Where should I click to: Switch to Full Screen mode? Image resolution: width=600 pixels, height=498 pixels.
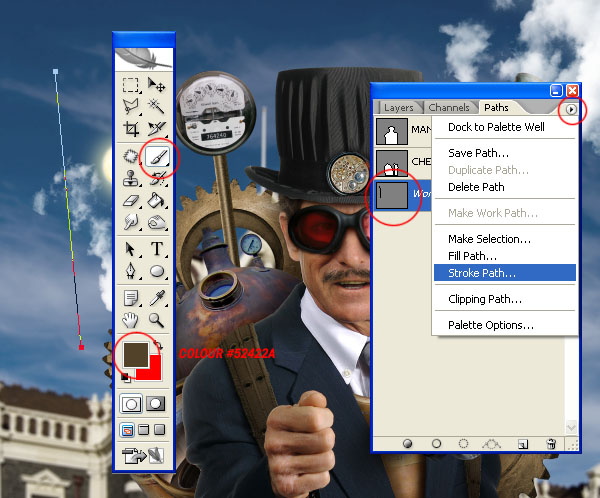(x=160, y=429)
